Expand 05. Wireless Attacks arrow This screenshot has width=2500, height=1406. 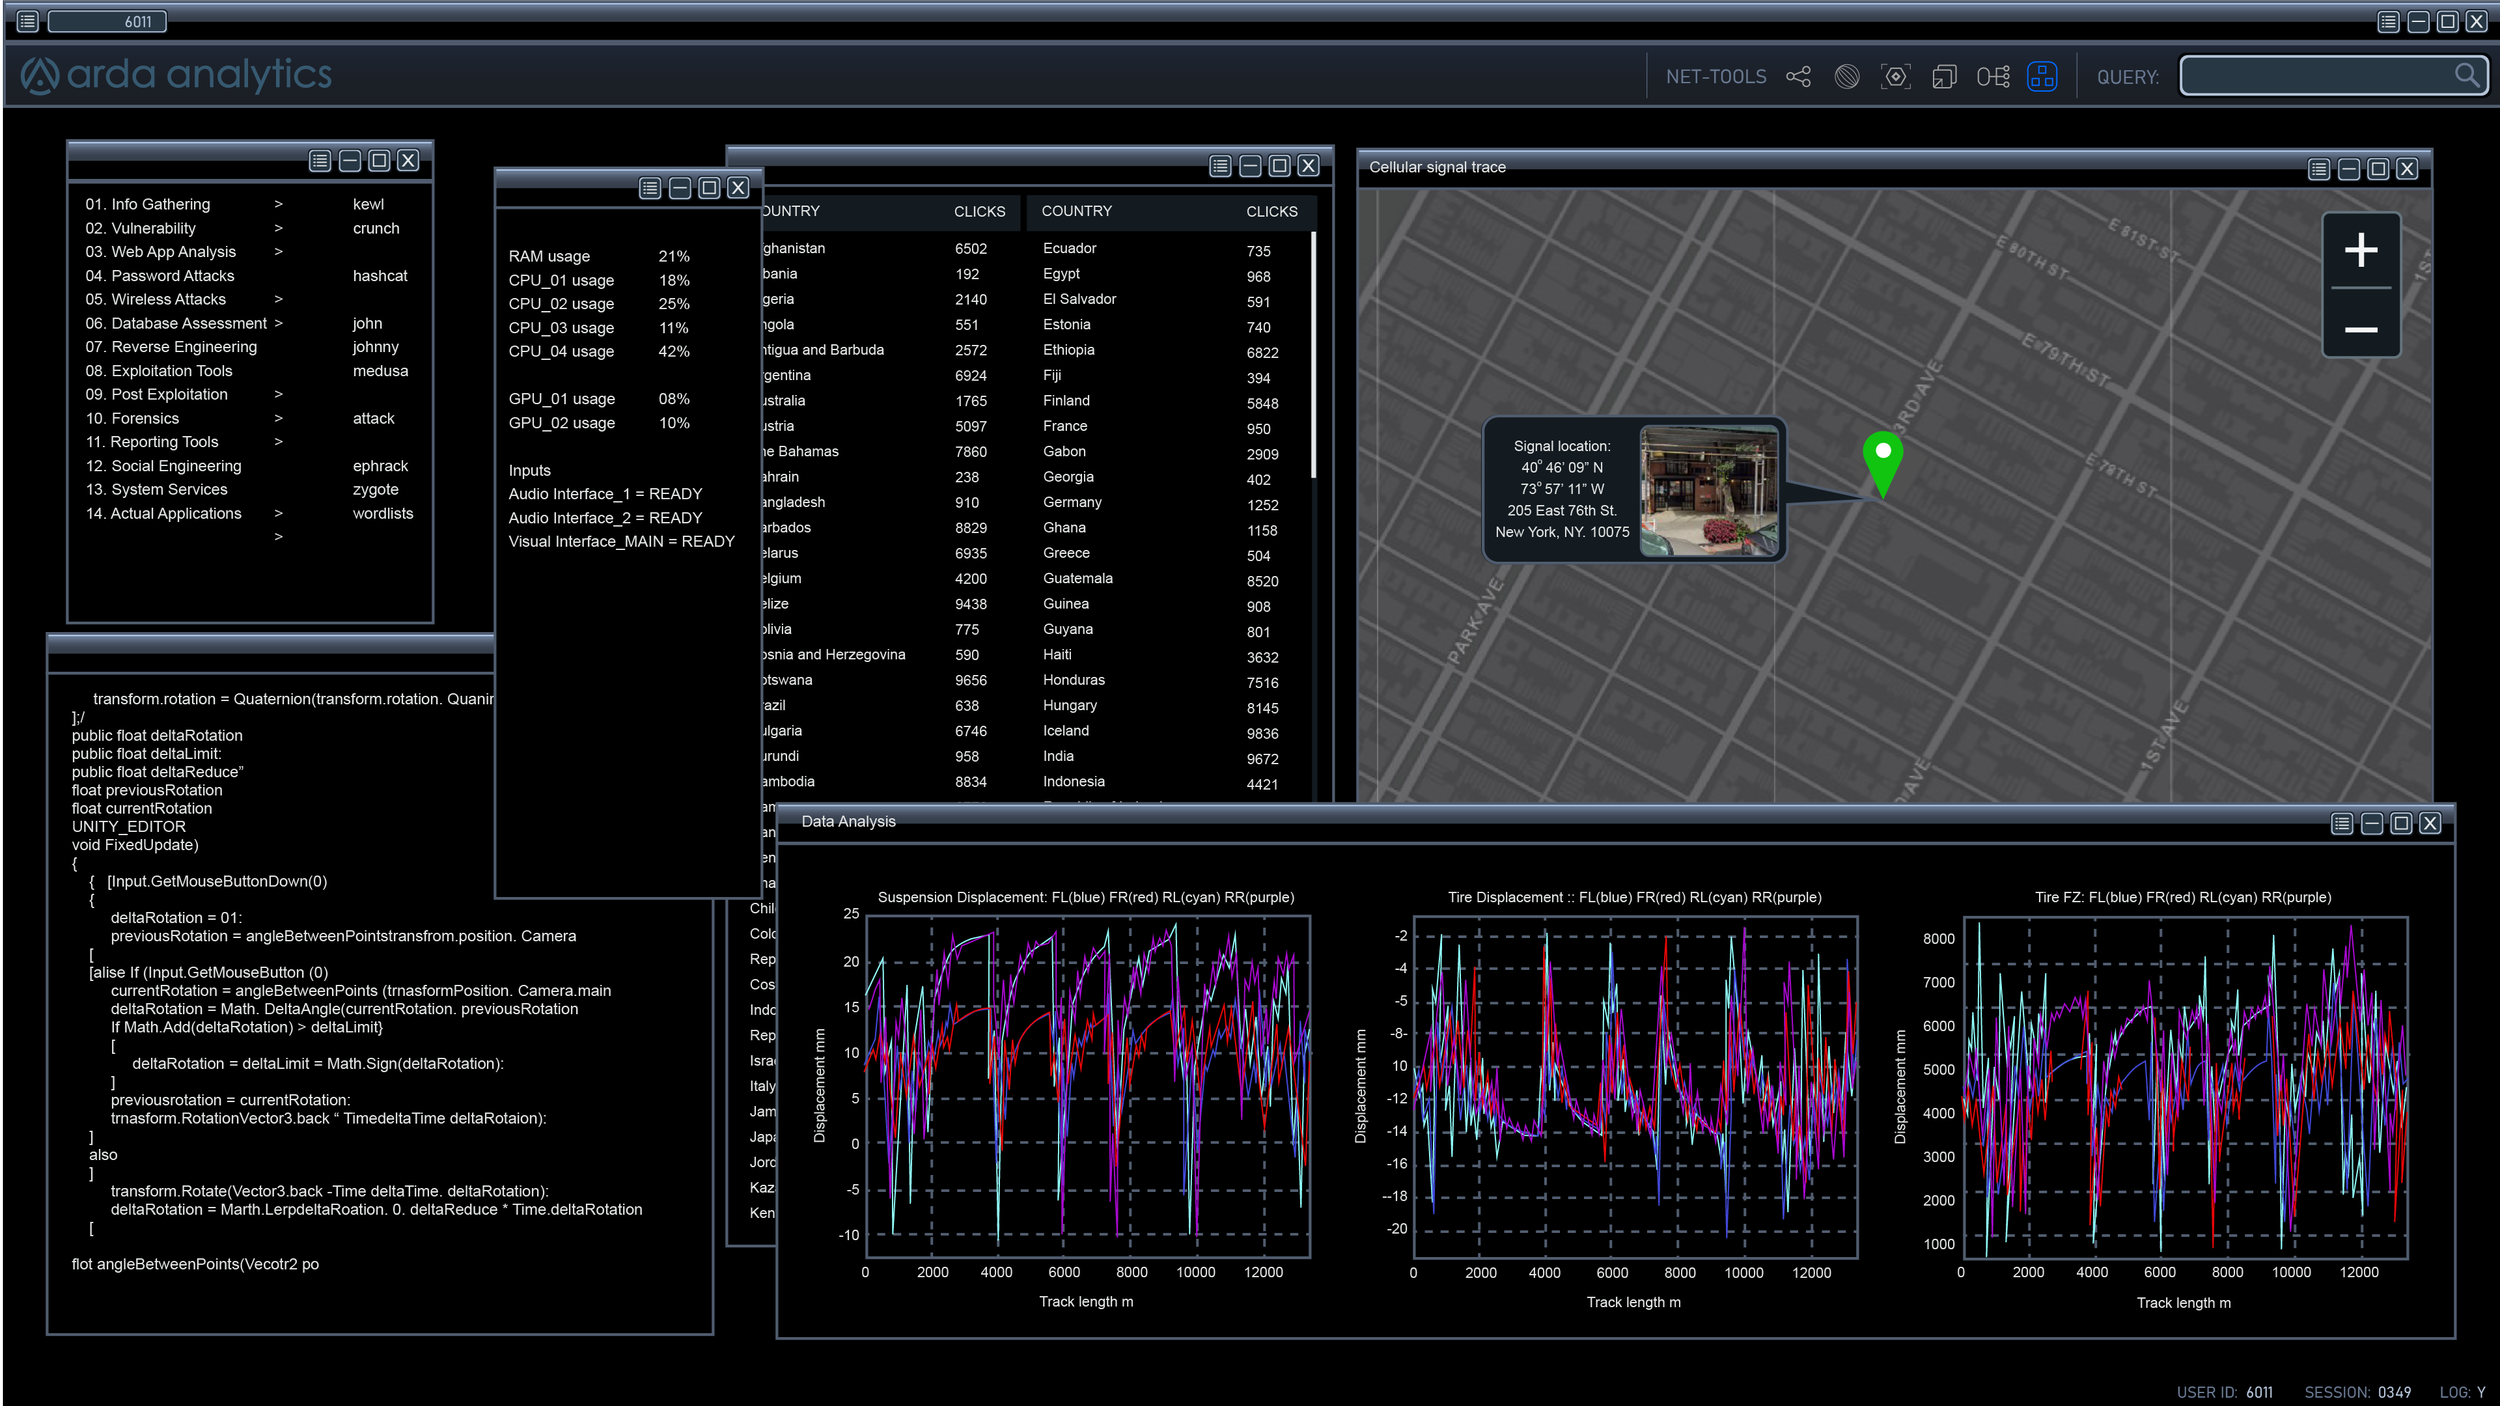pos(278,299)
